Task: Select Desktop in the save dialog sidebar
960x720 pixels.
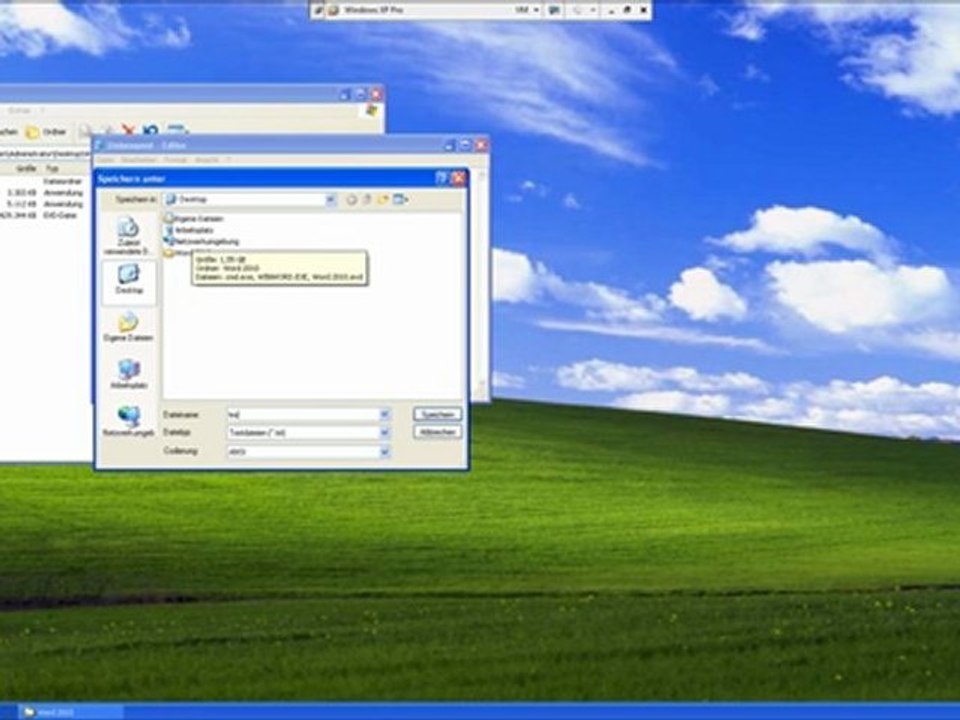Action: 129,280
